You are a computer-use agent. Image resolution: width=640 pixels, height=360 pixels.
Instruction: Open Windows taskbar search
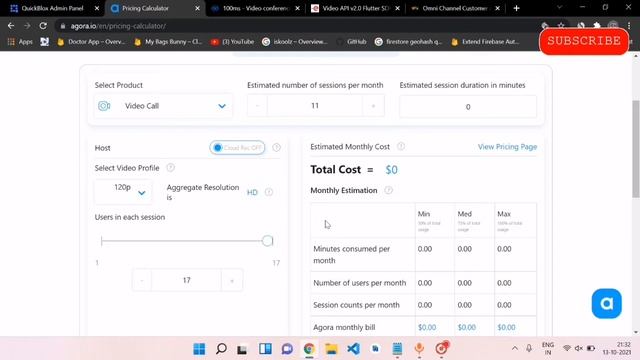[221, 349]
